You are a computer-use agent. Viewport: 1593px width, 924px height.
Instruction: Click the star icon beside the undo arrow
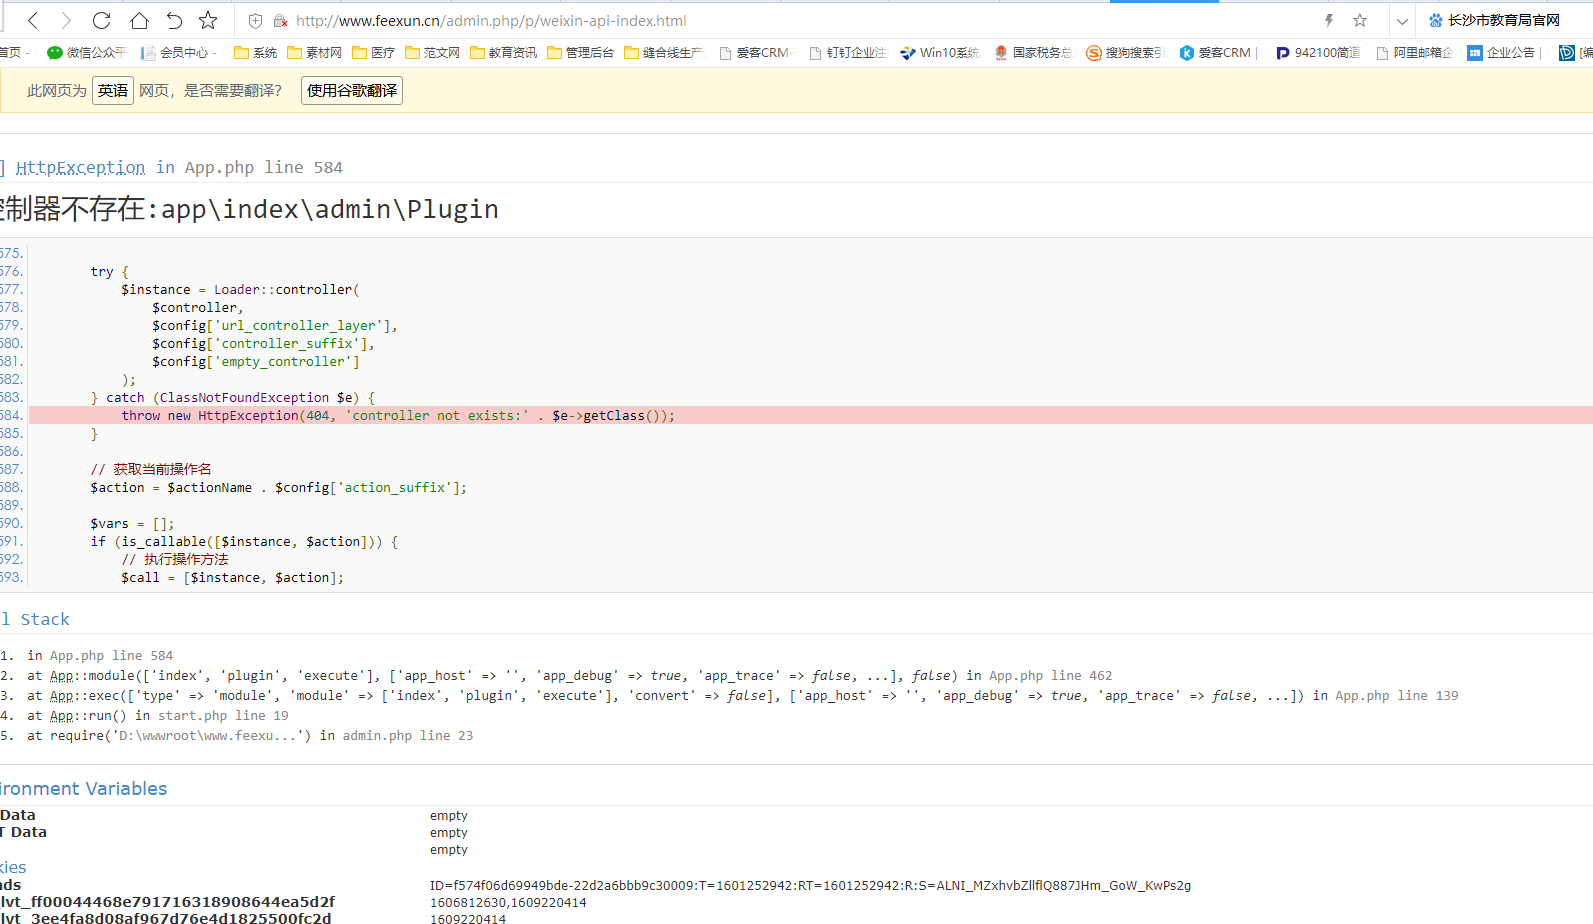[208, 20]
